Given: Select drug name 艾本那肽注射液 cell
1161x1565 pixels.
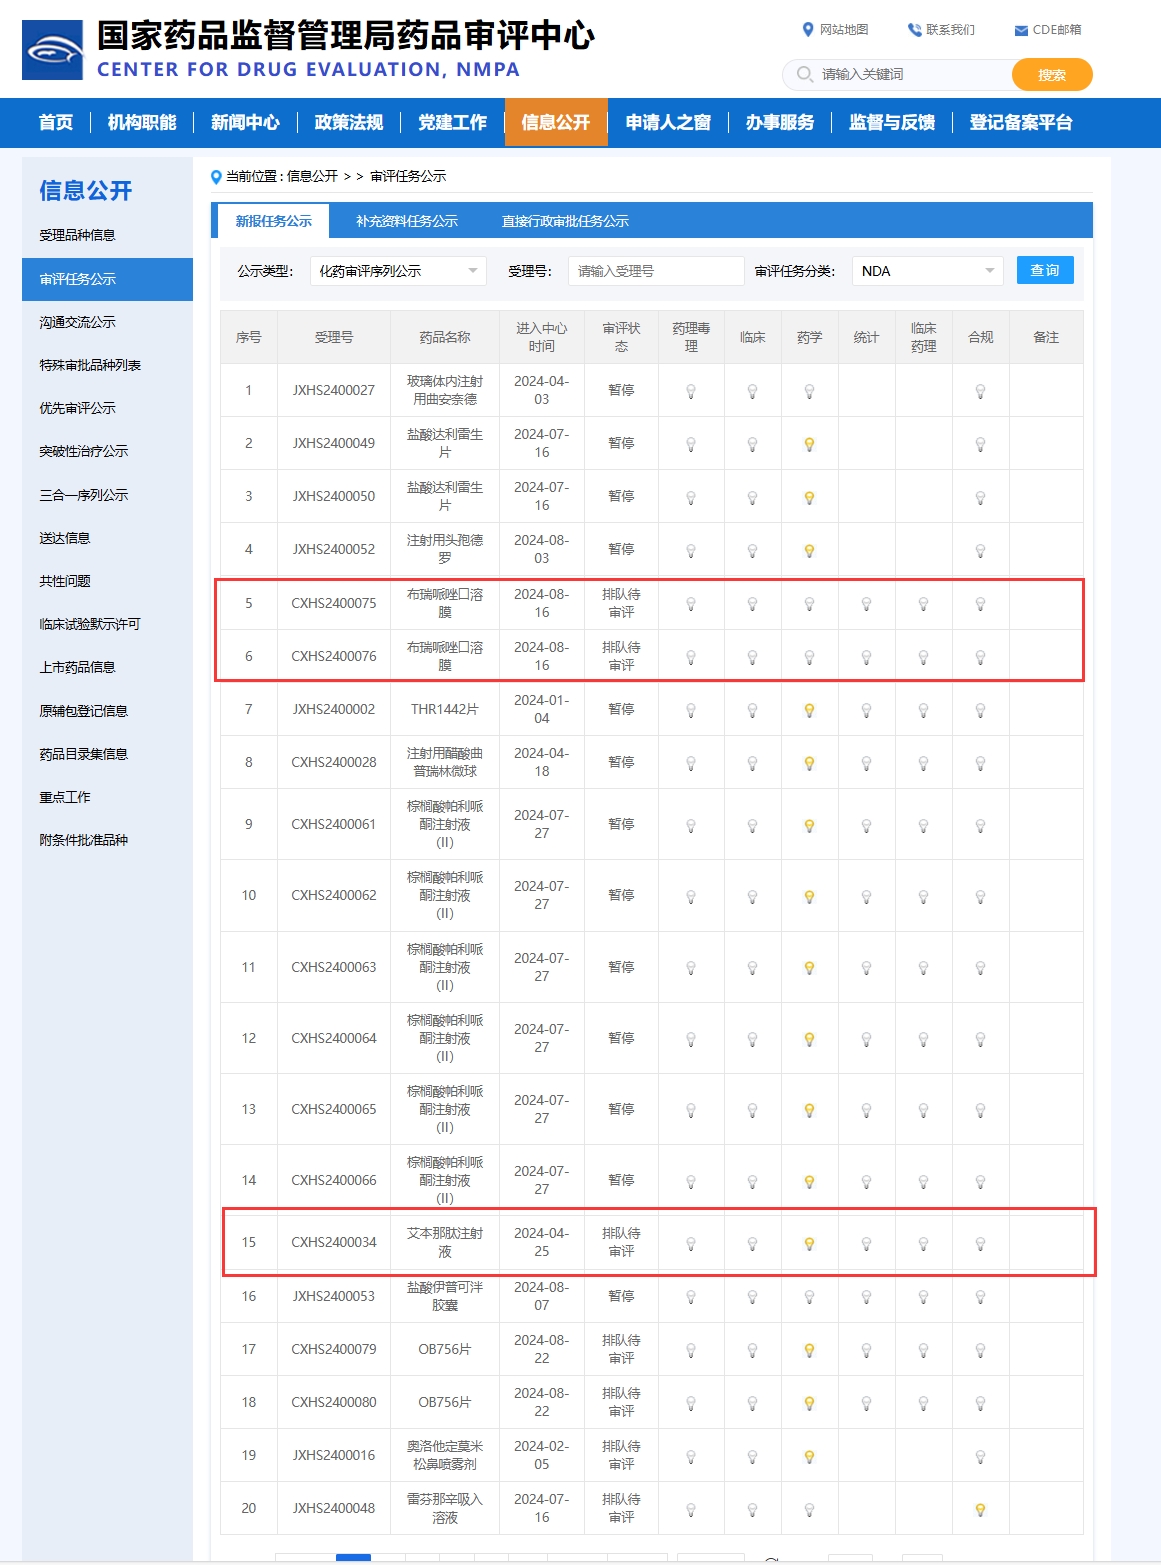Looking at the screenshot, I should 445,1242.
